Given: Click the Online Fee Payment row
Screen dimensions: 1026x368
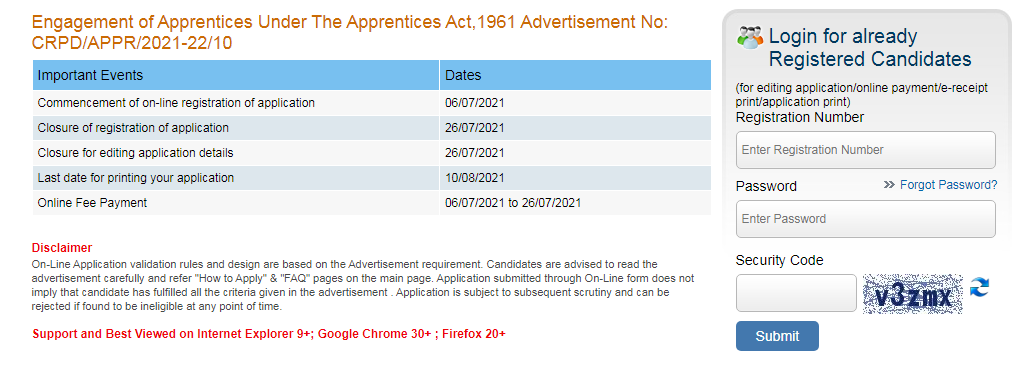Looking at the screenshot, I should coord(372,203).
